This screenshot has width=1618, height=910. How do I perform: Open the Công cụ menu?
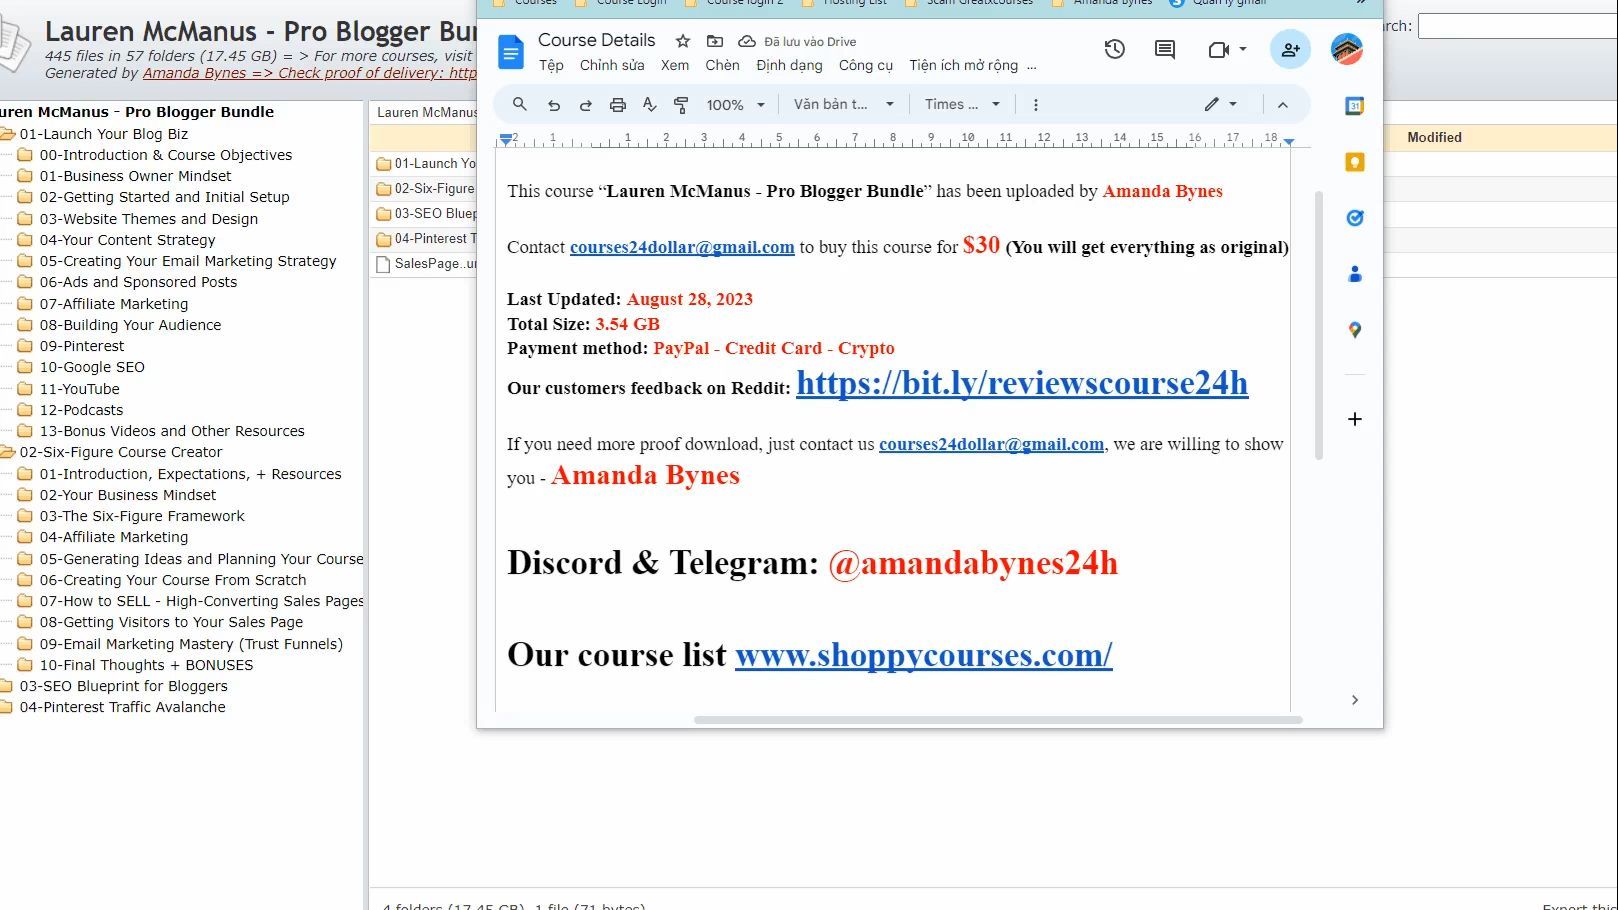click(x=866, y=65)
